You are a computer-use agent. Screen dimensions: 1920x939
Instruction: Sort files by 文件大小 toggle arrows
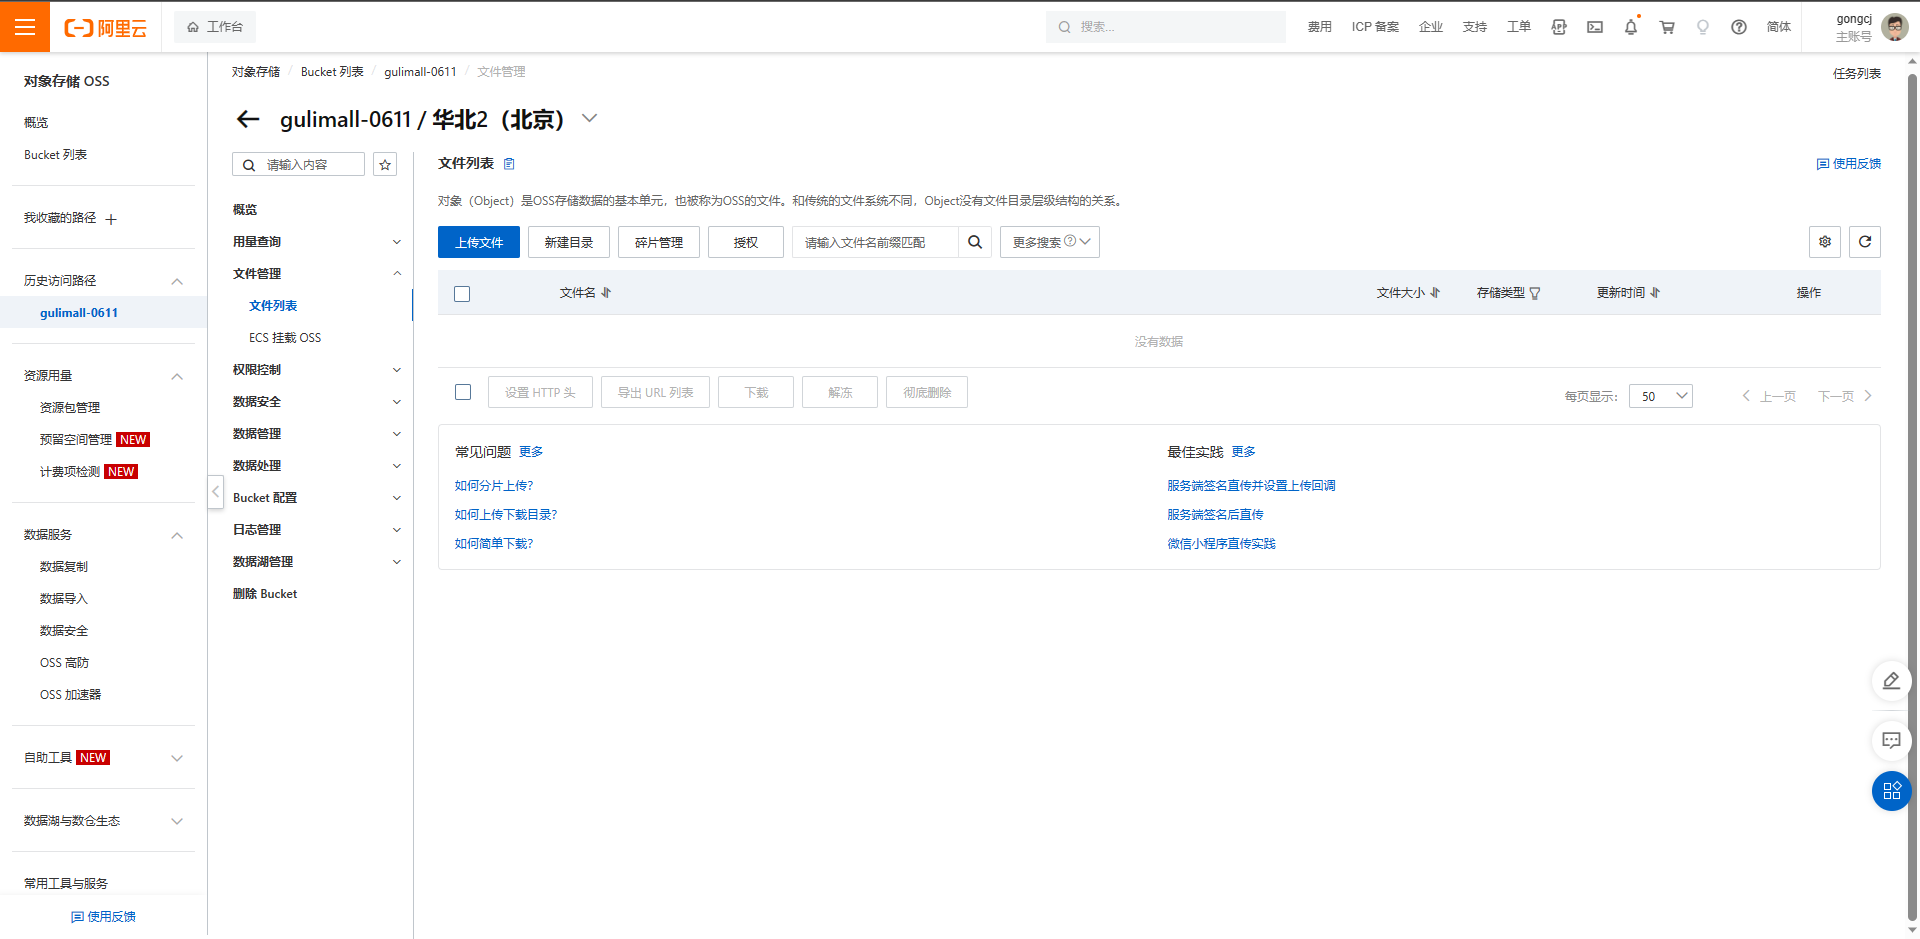pos(1435,292)
